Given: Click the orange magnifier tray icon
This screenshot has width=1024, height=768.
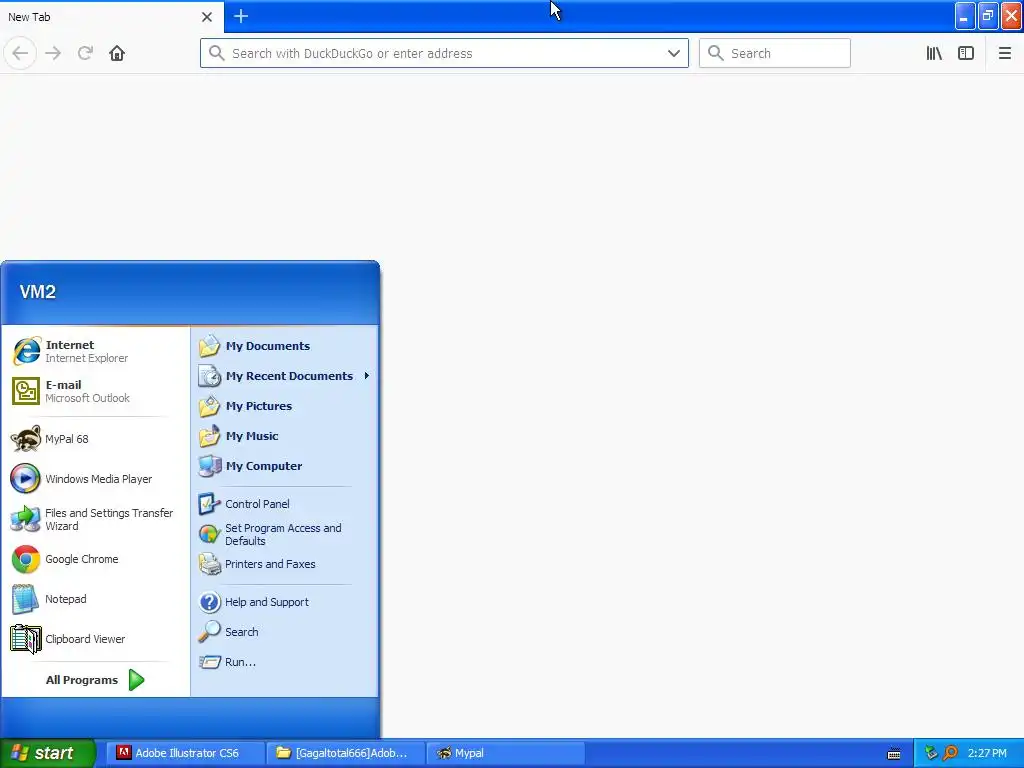Looking at the screenshot, I should pyautogui.click(x=950, y=753).
